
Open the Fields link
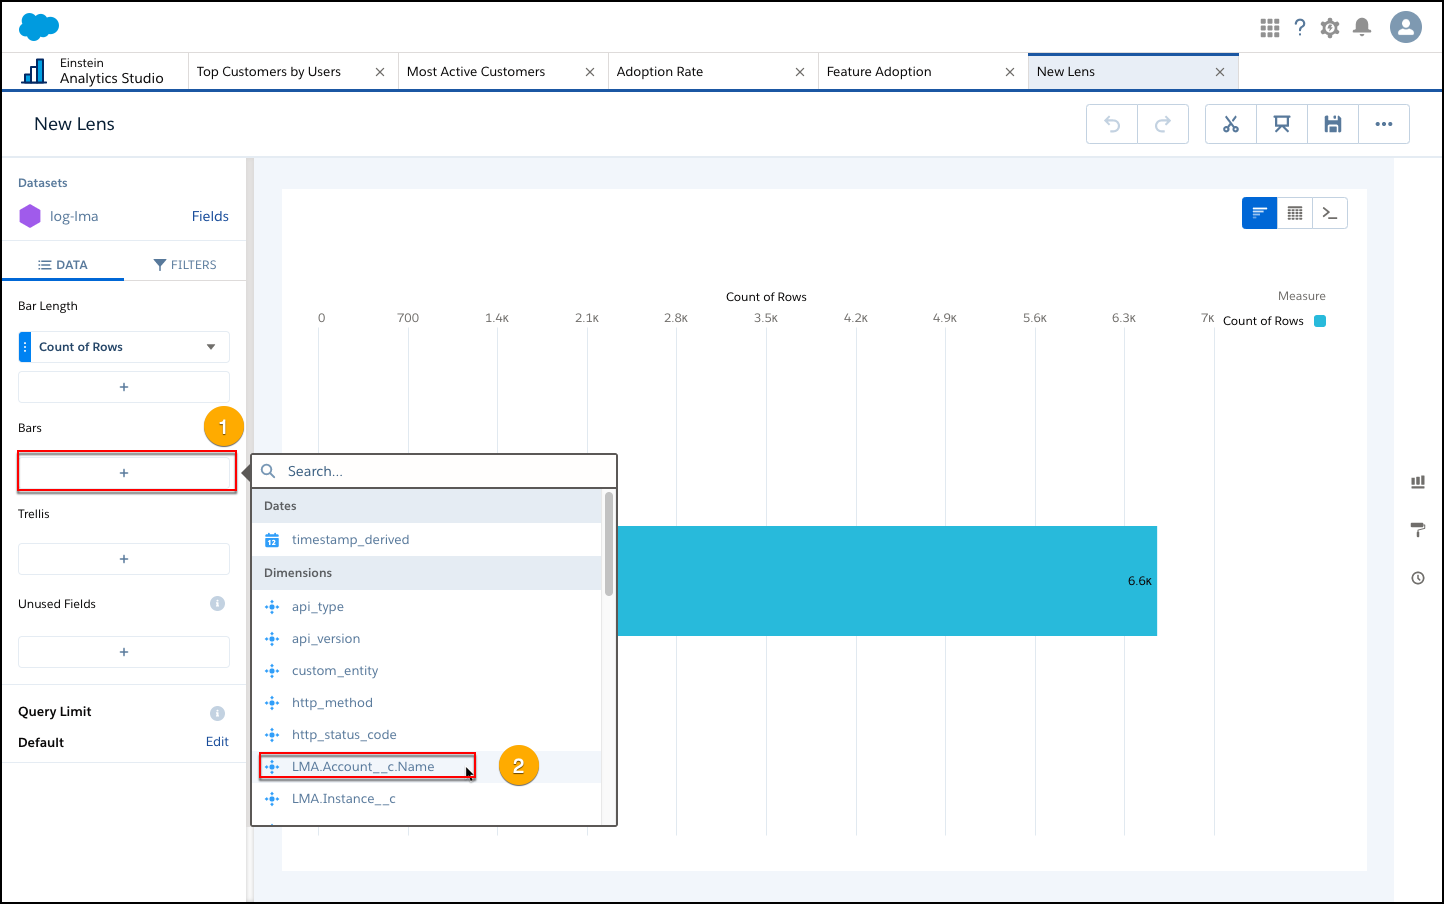tap(210, 216)
